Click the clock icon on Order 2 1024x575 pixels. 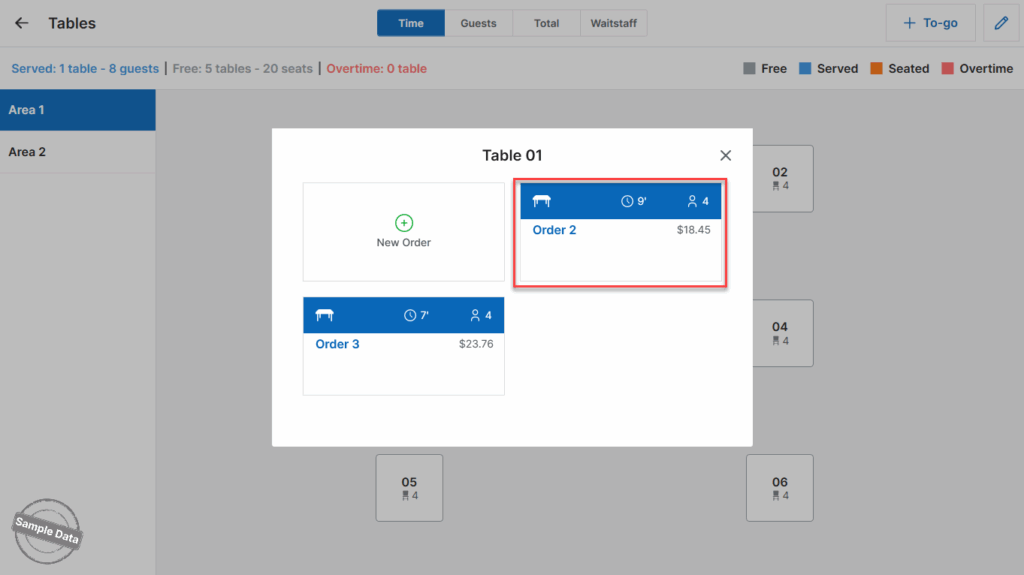pos(627,201)
